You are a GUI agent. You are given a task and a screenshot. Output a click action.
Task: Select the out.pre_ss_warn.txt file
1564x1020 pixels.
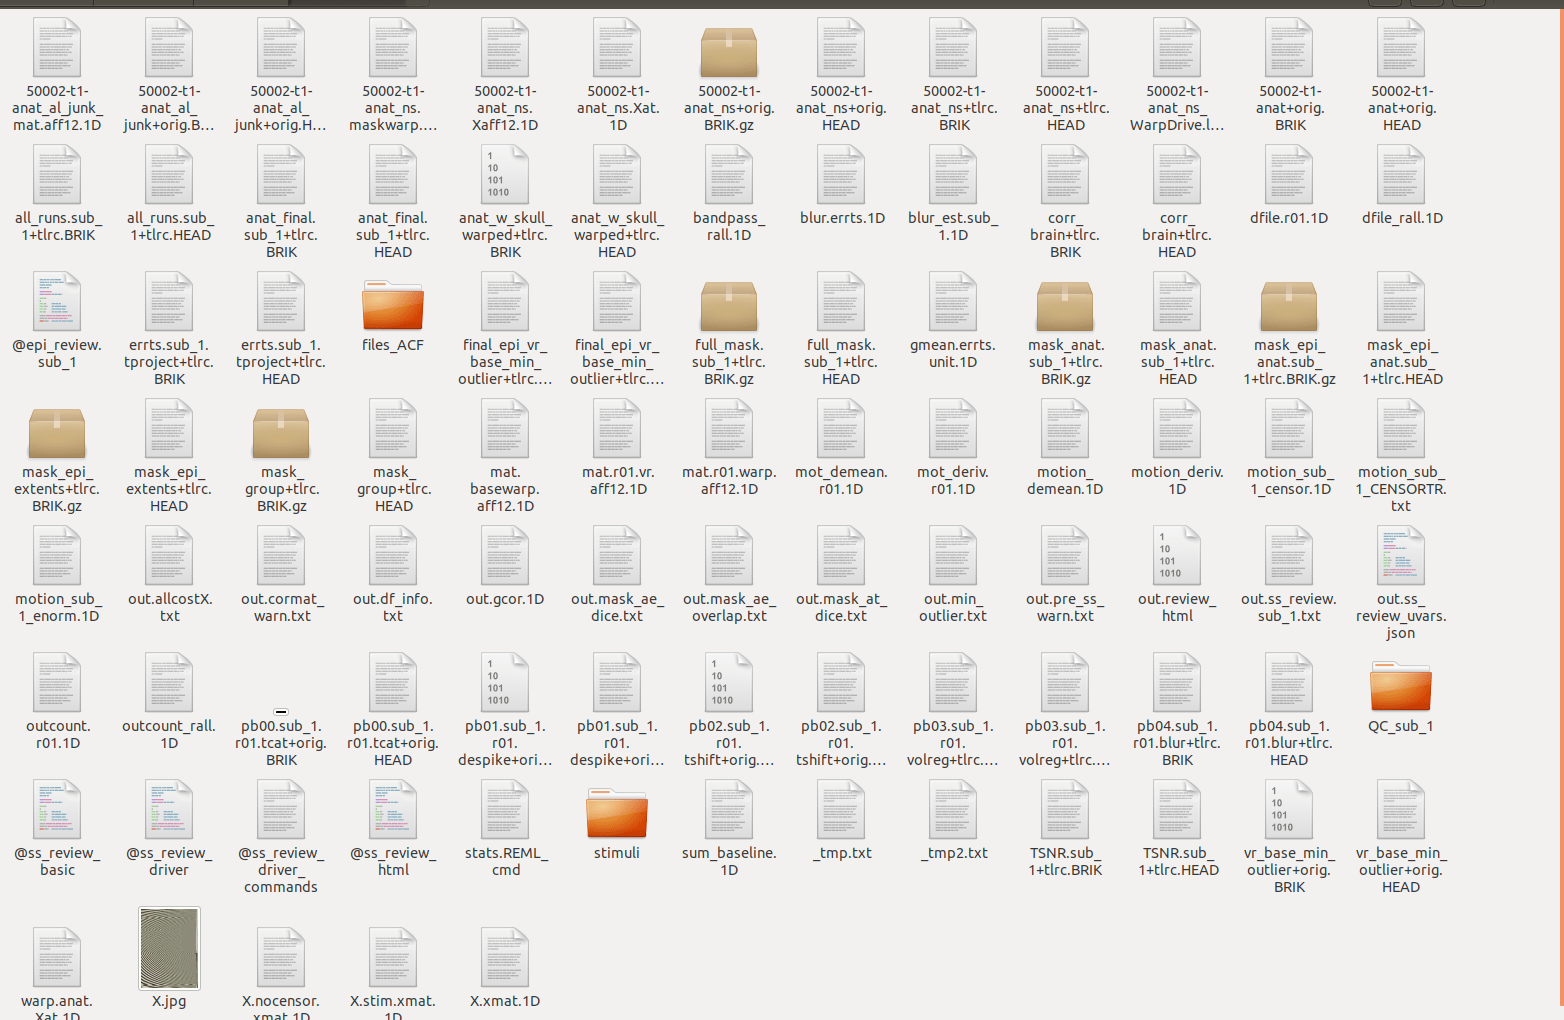[x=1065, y=555]
